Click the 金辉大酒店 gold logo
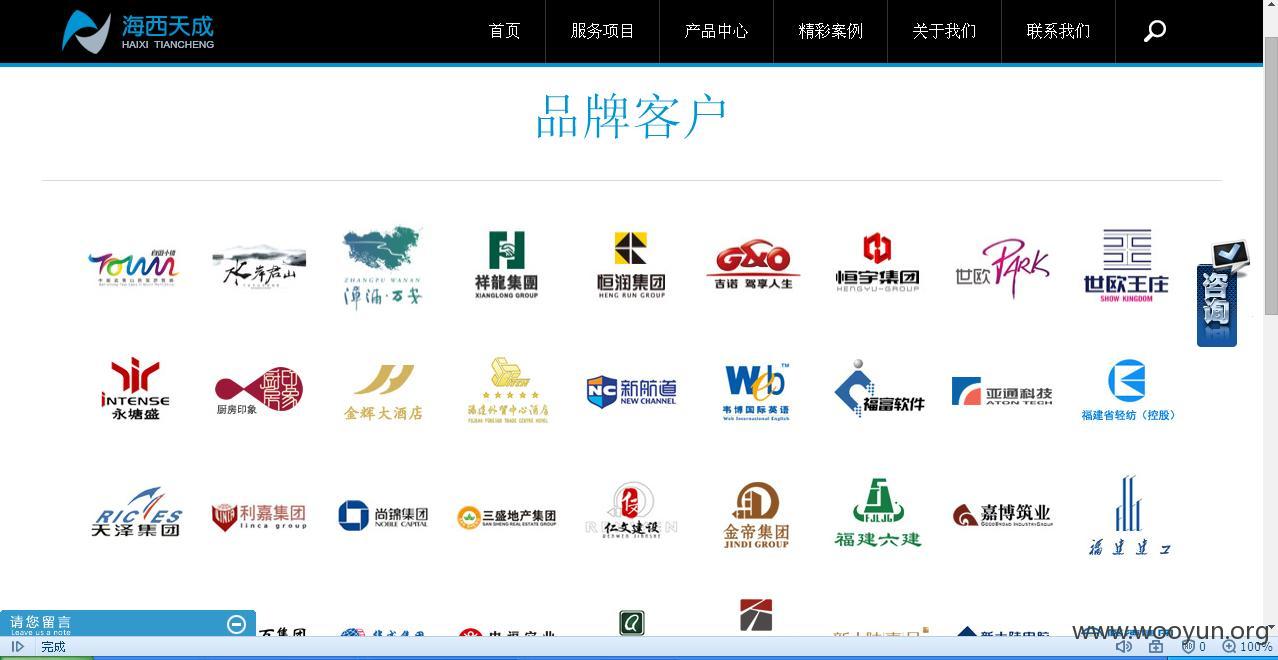 tap(383, 392)
